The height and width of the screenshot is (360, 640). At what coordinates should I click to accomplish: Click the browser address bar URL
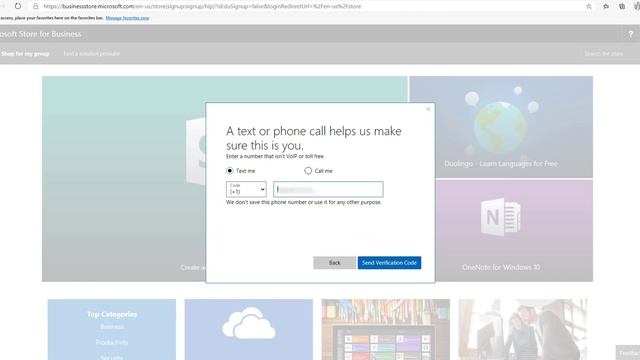202,6
